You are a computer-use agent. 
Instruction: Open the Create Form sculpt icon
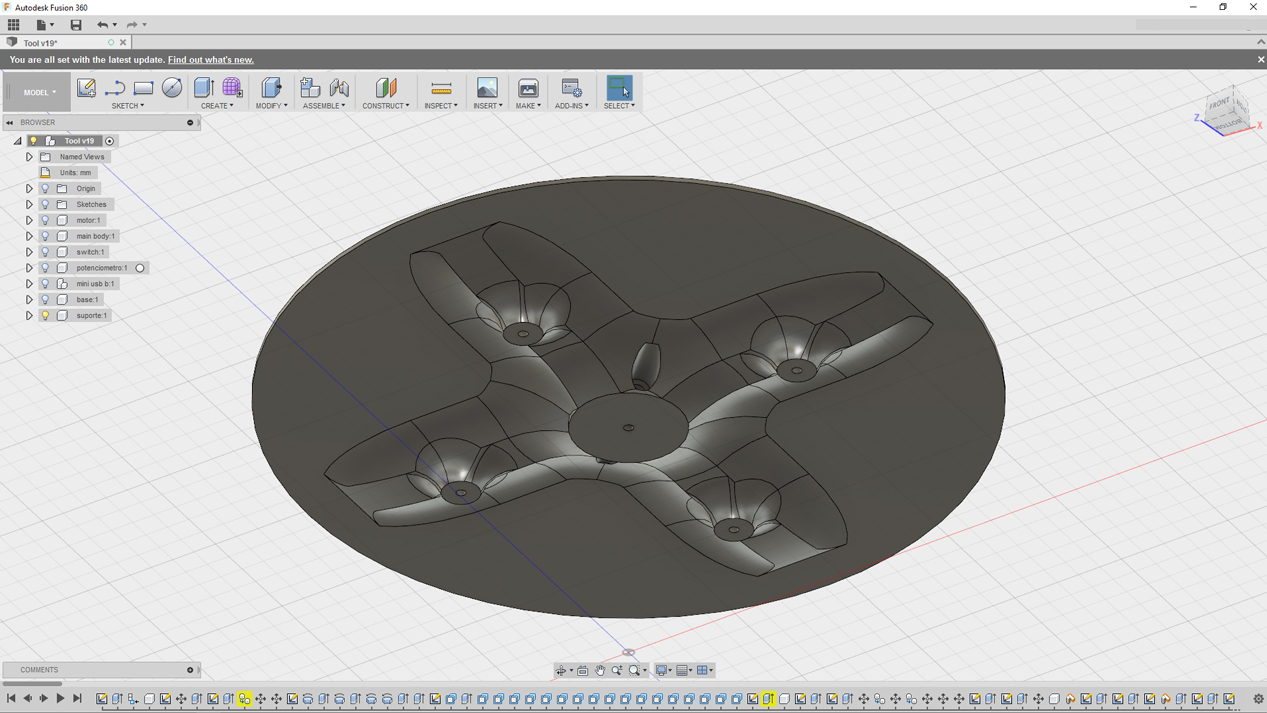point(232,88)
